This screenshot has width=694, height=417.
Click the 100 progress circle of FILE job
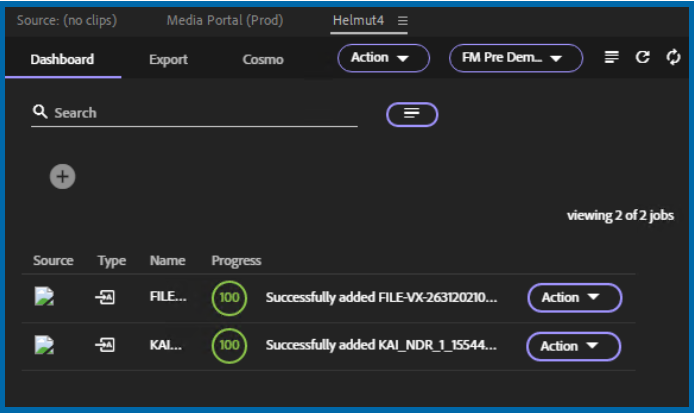[229, 297]
